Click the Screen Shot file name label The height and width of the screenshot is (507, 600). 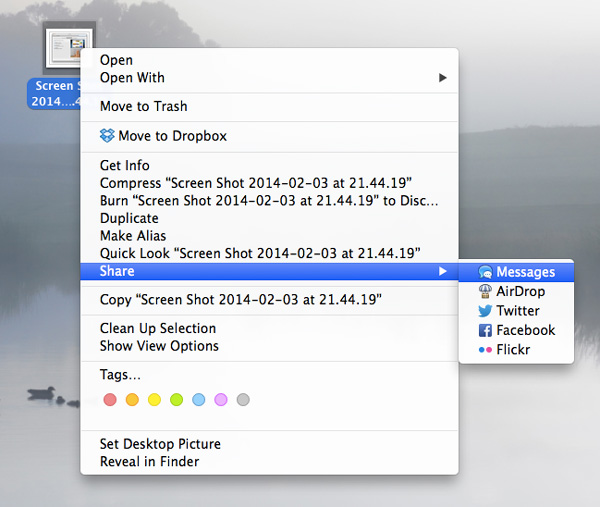click(54, 93)
